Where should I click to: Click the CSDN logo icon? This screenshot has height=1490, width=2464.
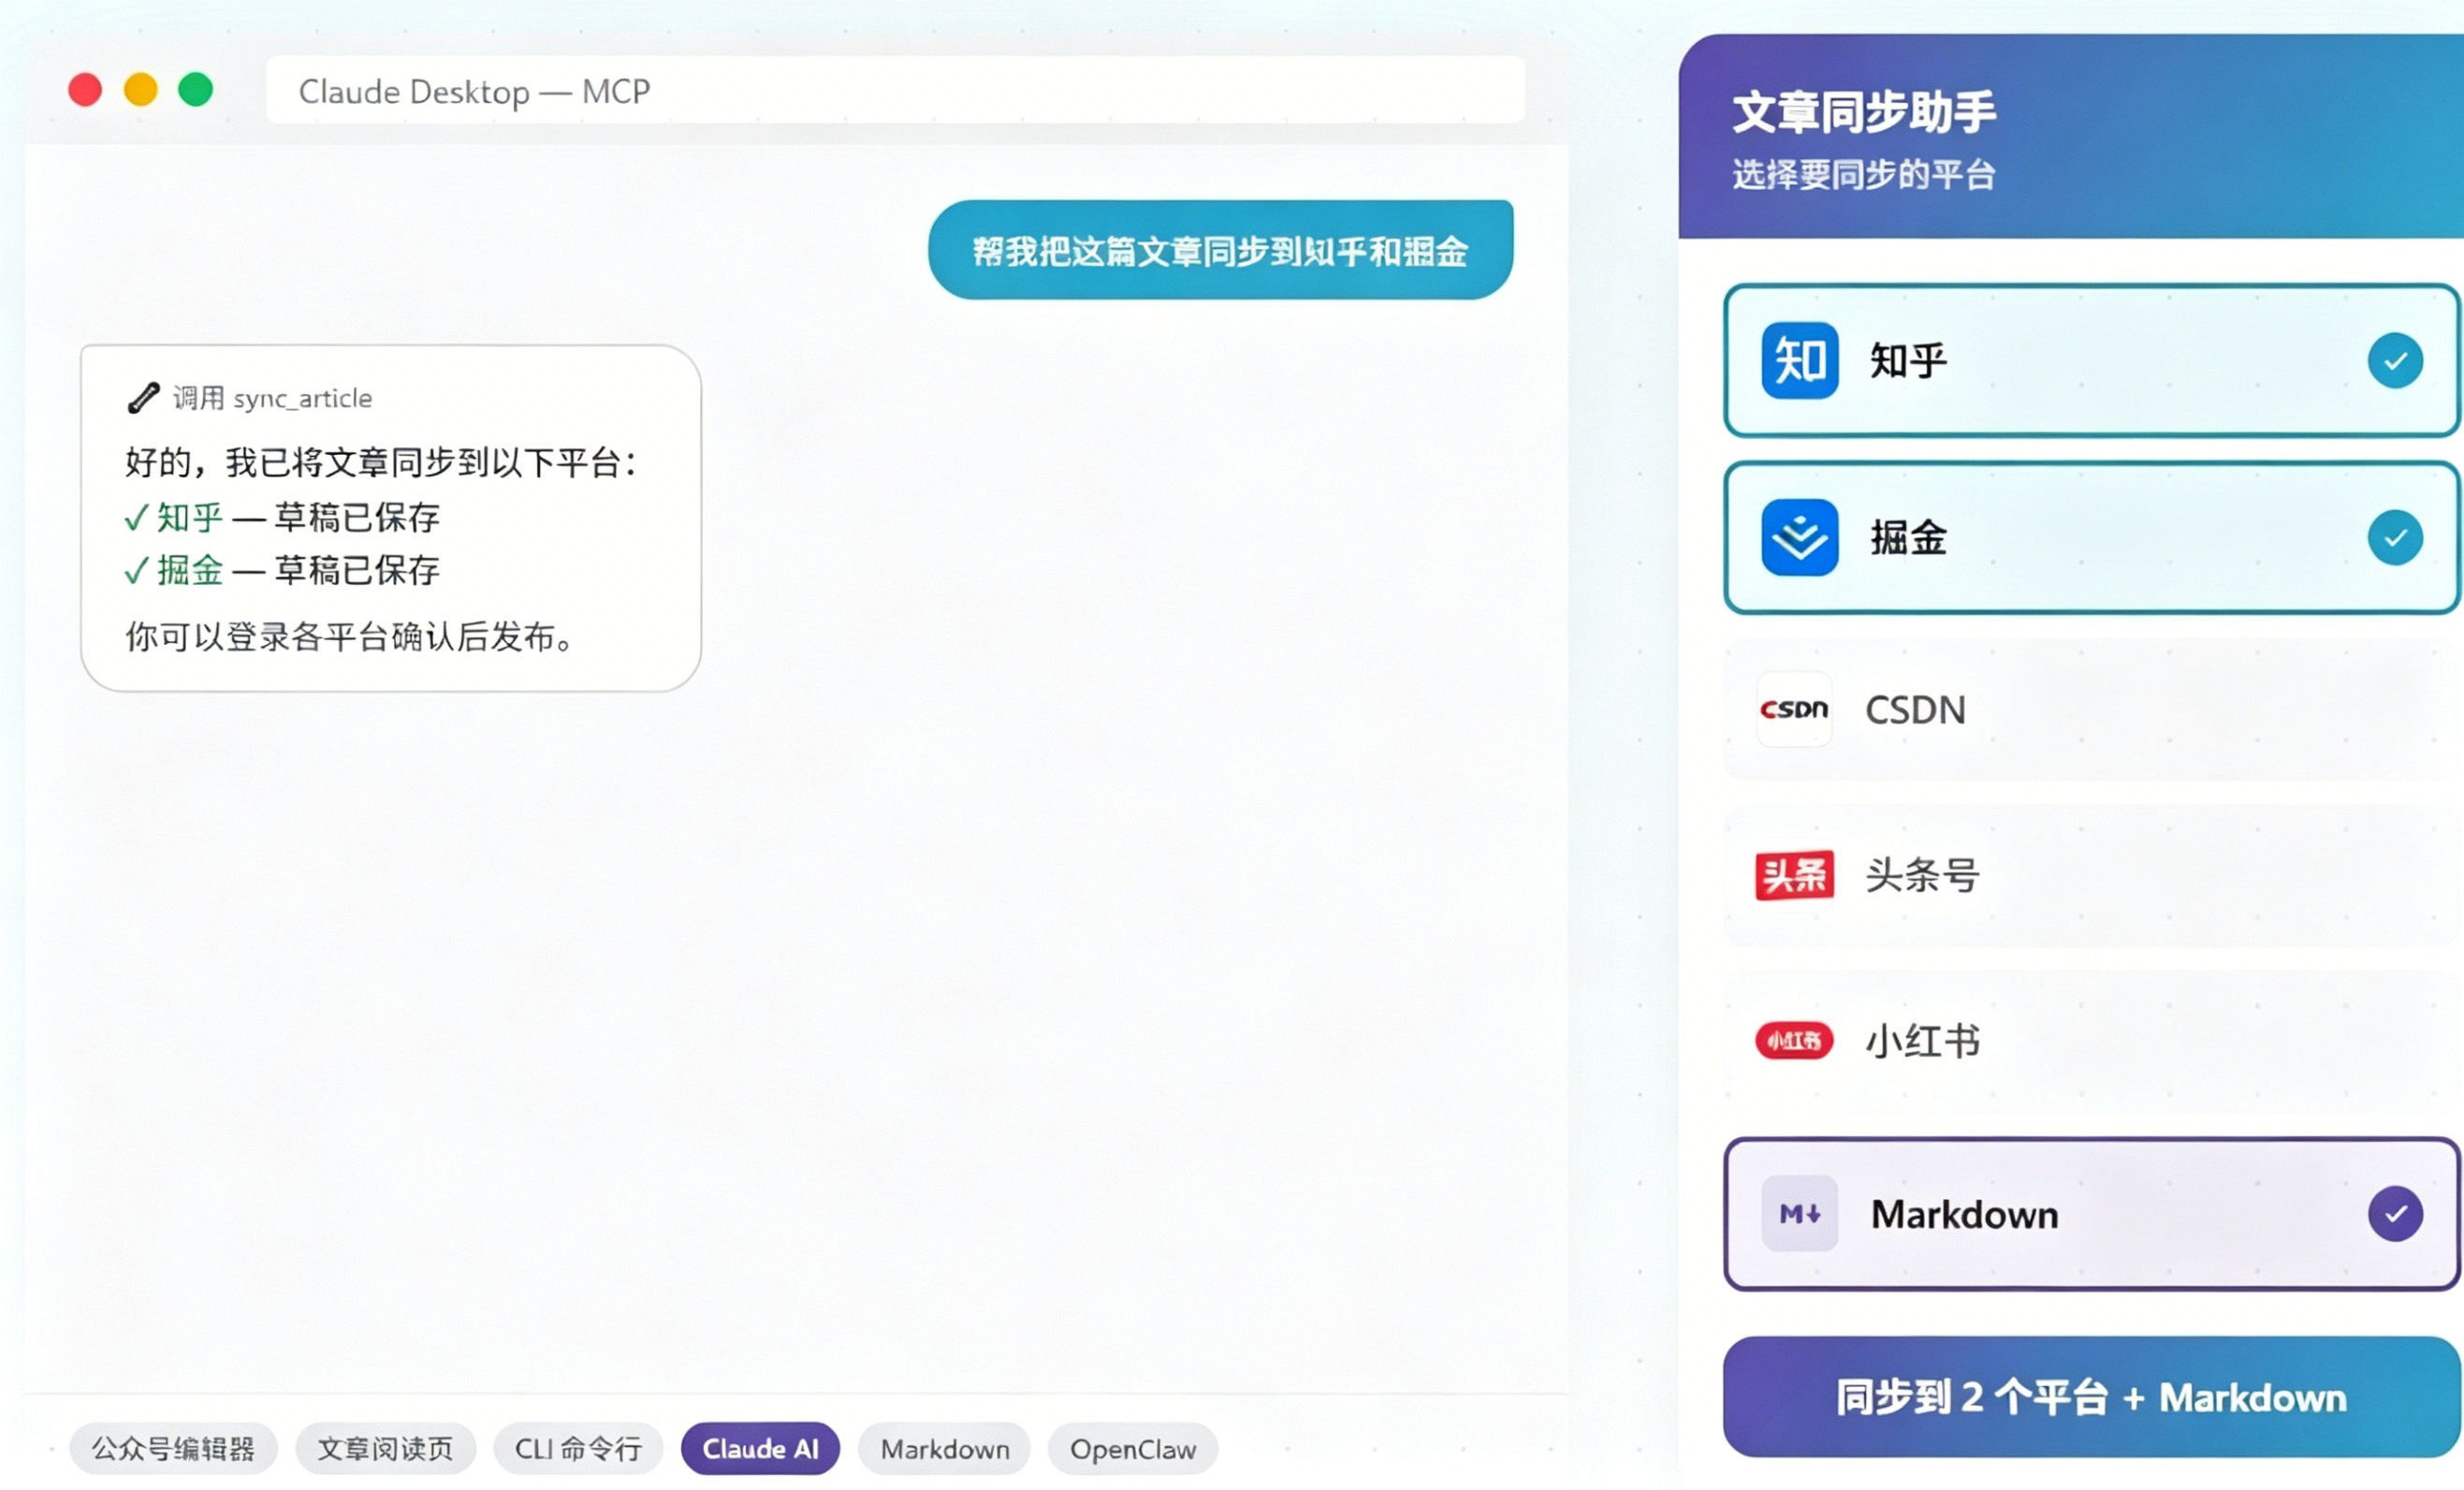pos(1794,709)
